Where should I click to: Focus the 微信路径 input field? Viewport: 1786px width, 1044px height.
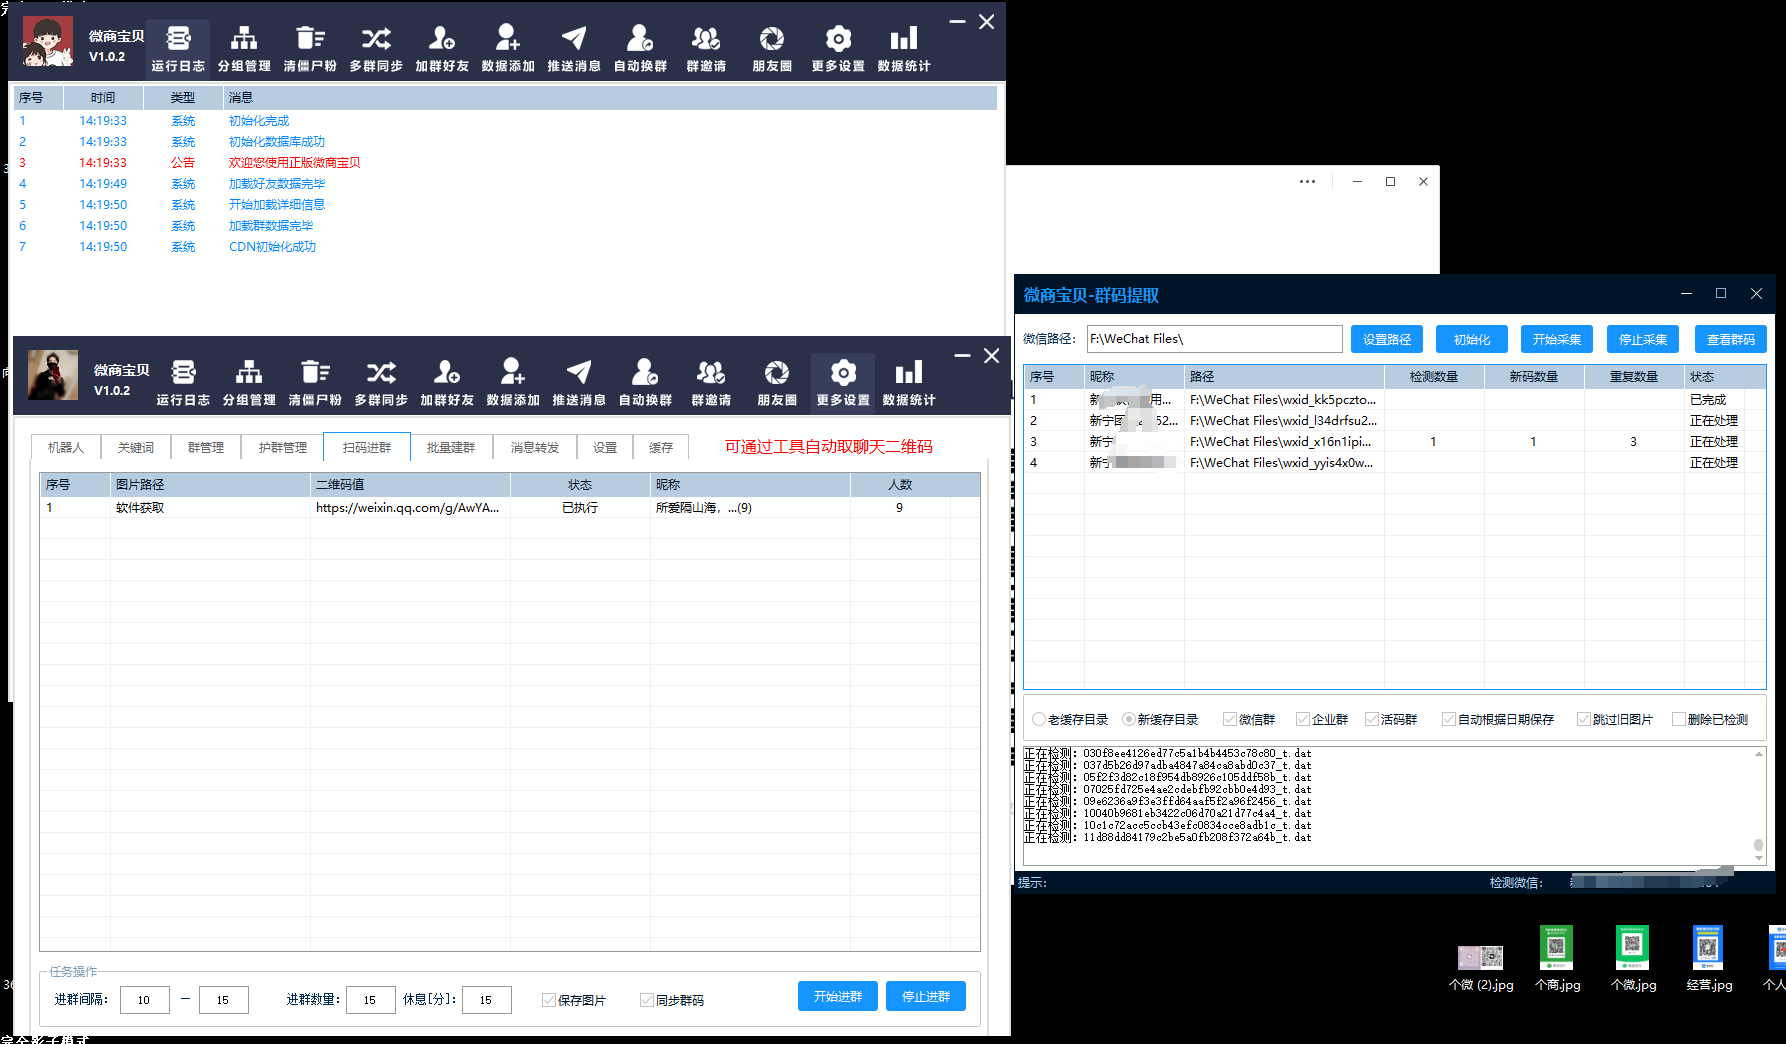(x=1215, y=339)
